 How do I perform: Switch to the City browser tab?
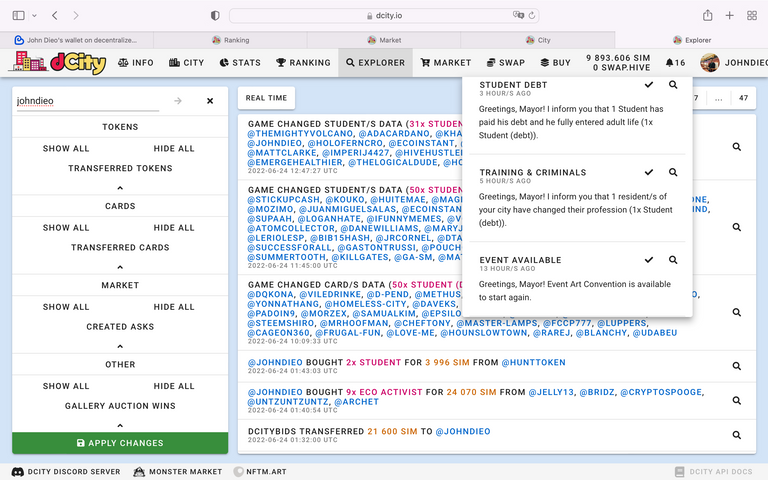[538, 40]
